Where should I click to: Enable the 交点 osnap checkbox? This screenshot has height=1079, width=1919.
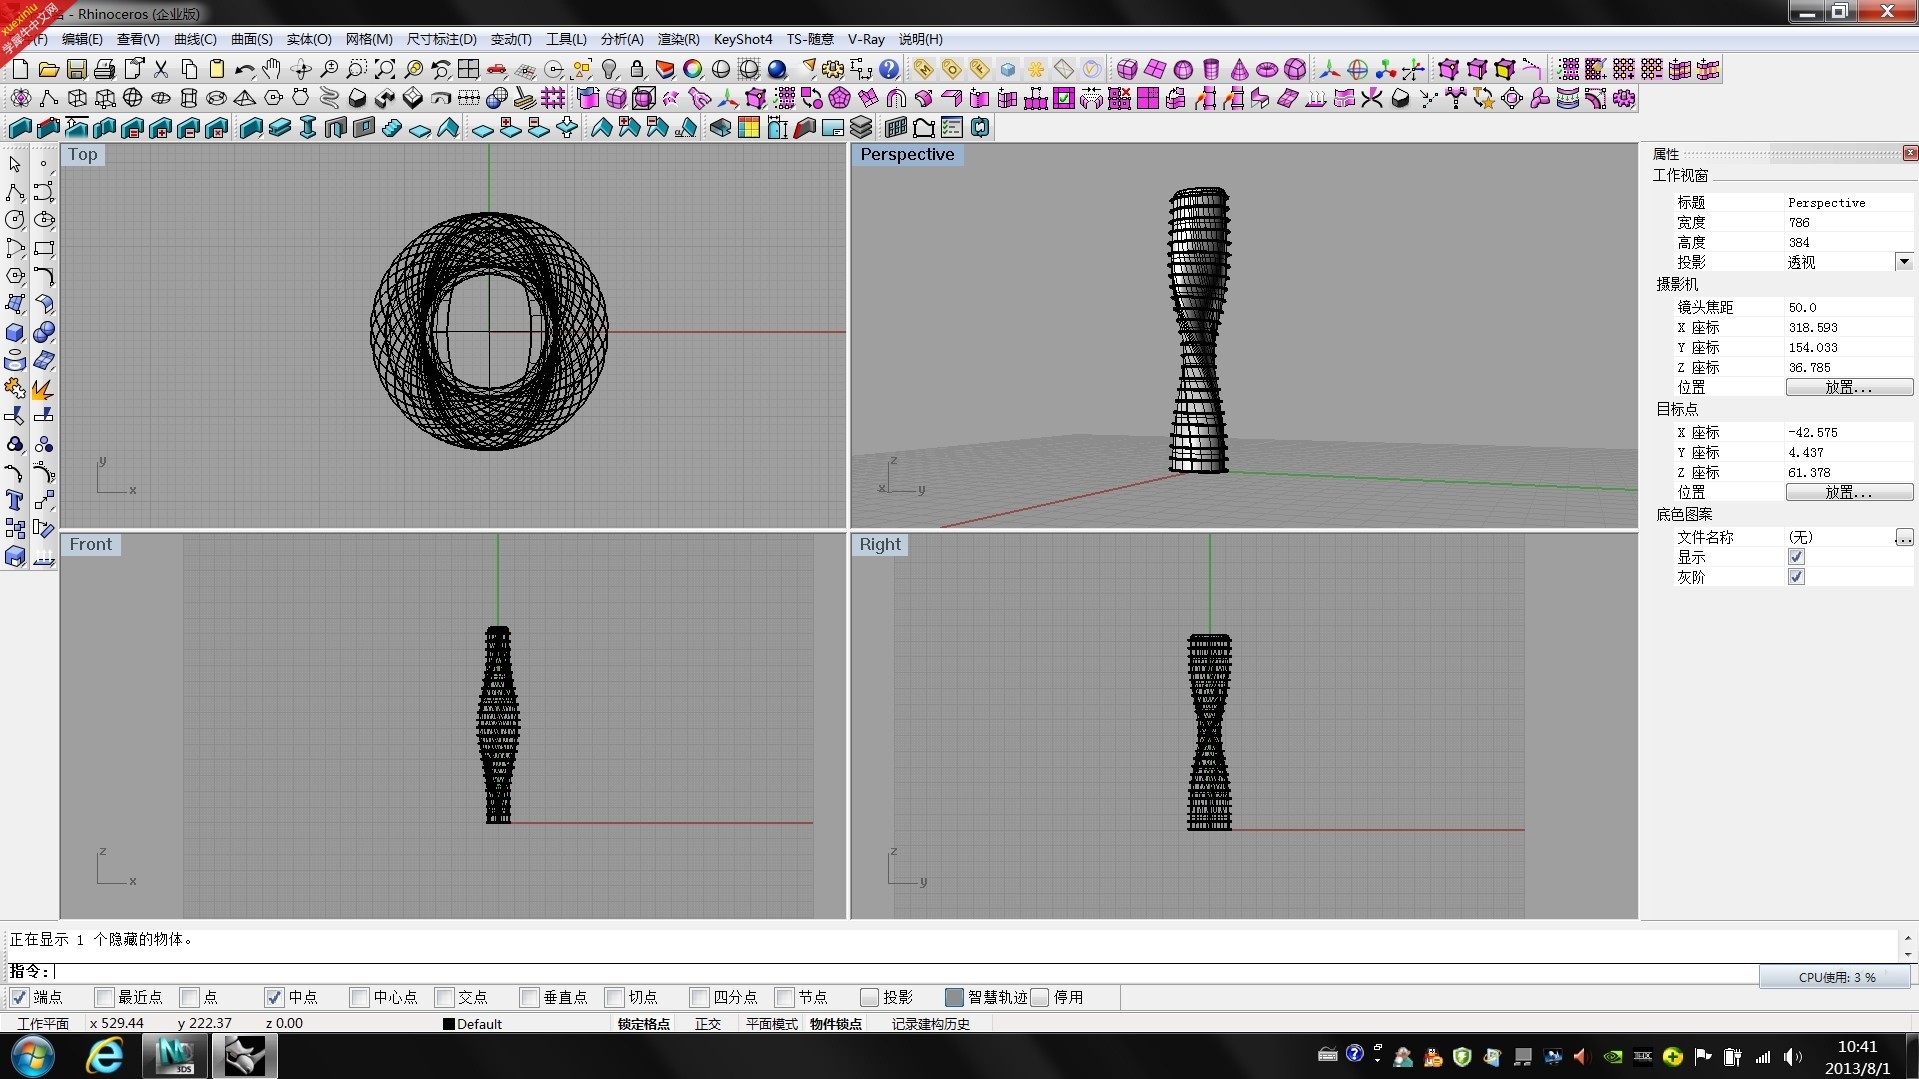pos(444,997)
